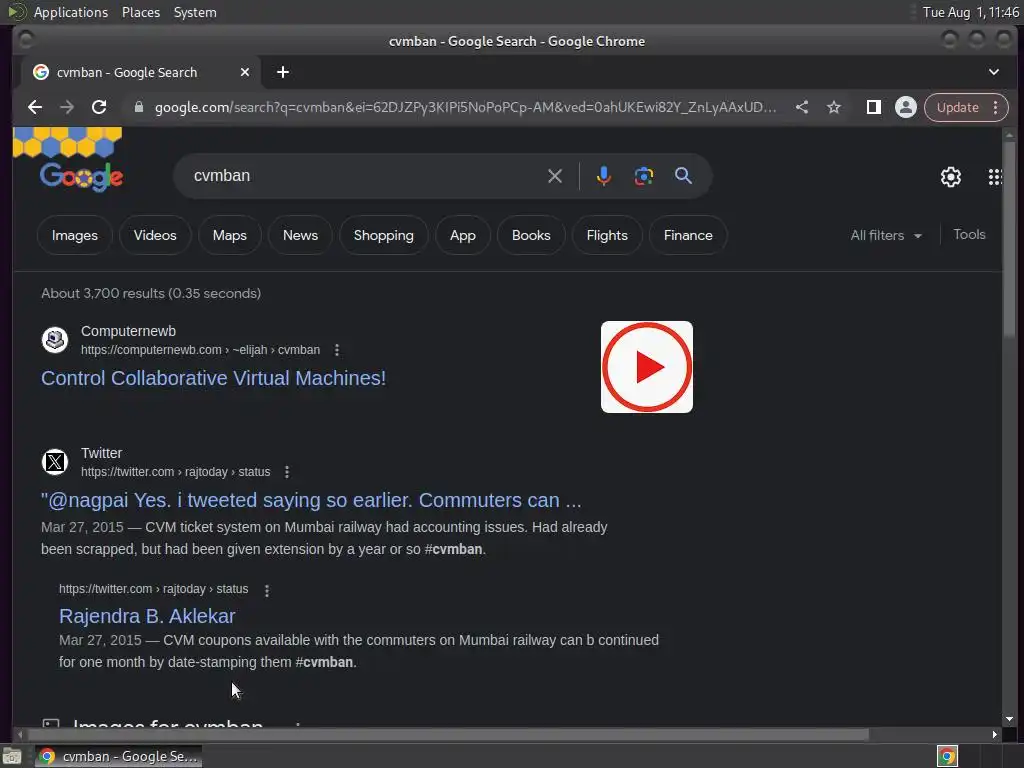This screenshot has width=1024, height=768.
Task: Select the Flights filter chip
Action: point(607,235)
